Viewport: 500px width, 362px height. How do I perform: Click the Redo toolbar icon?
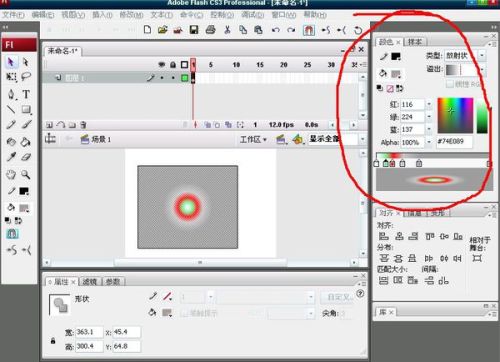291,30
